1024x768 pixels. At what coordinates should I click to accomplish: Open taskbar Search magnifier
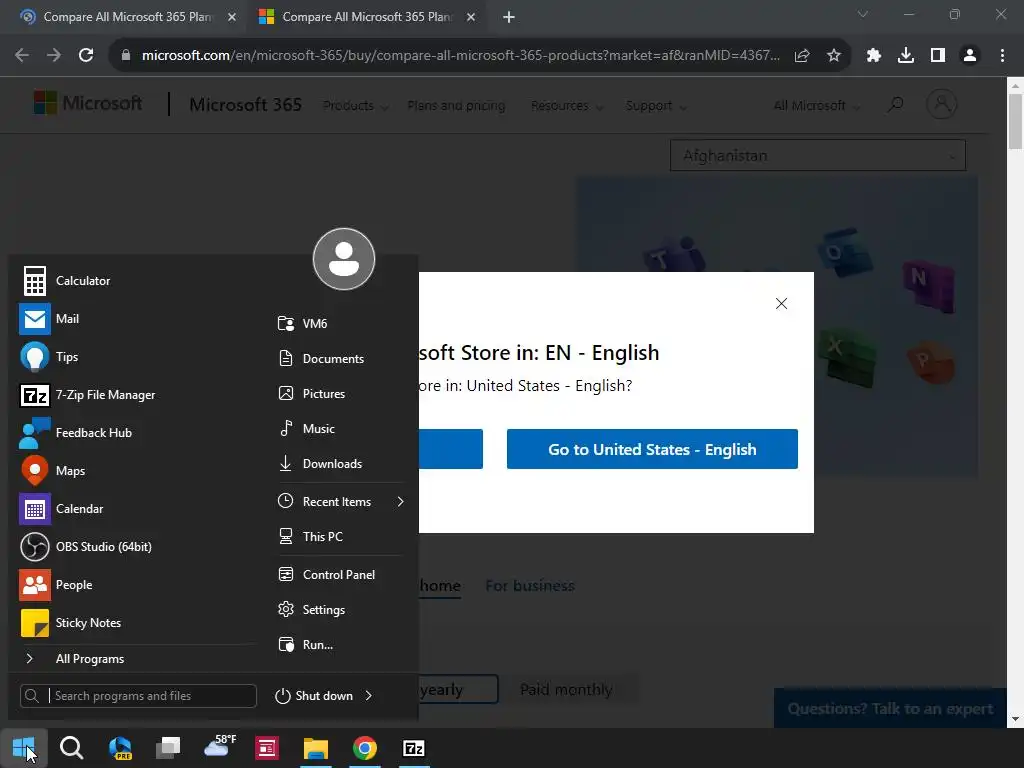tap(71, 748)
